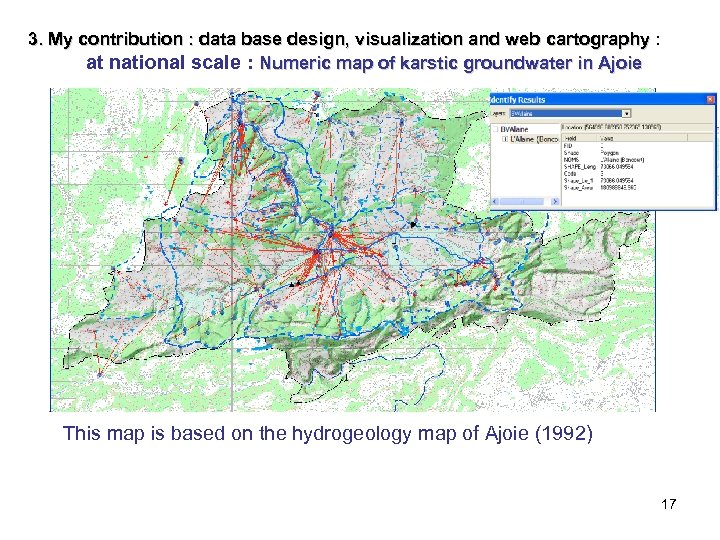The height and width of the screenshot is (540, 720).
Task: Click the horizontal scrollbar thumb in tree panel
Action: coord(522,202)
